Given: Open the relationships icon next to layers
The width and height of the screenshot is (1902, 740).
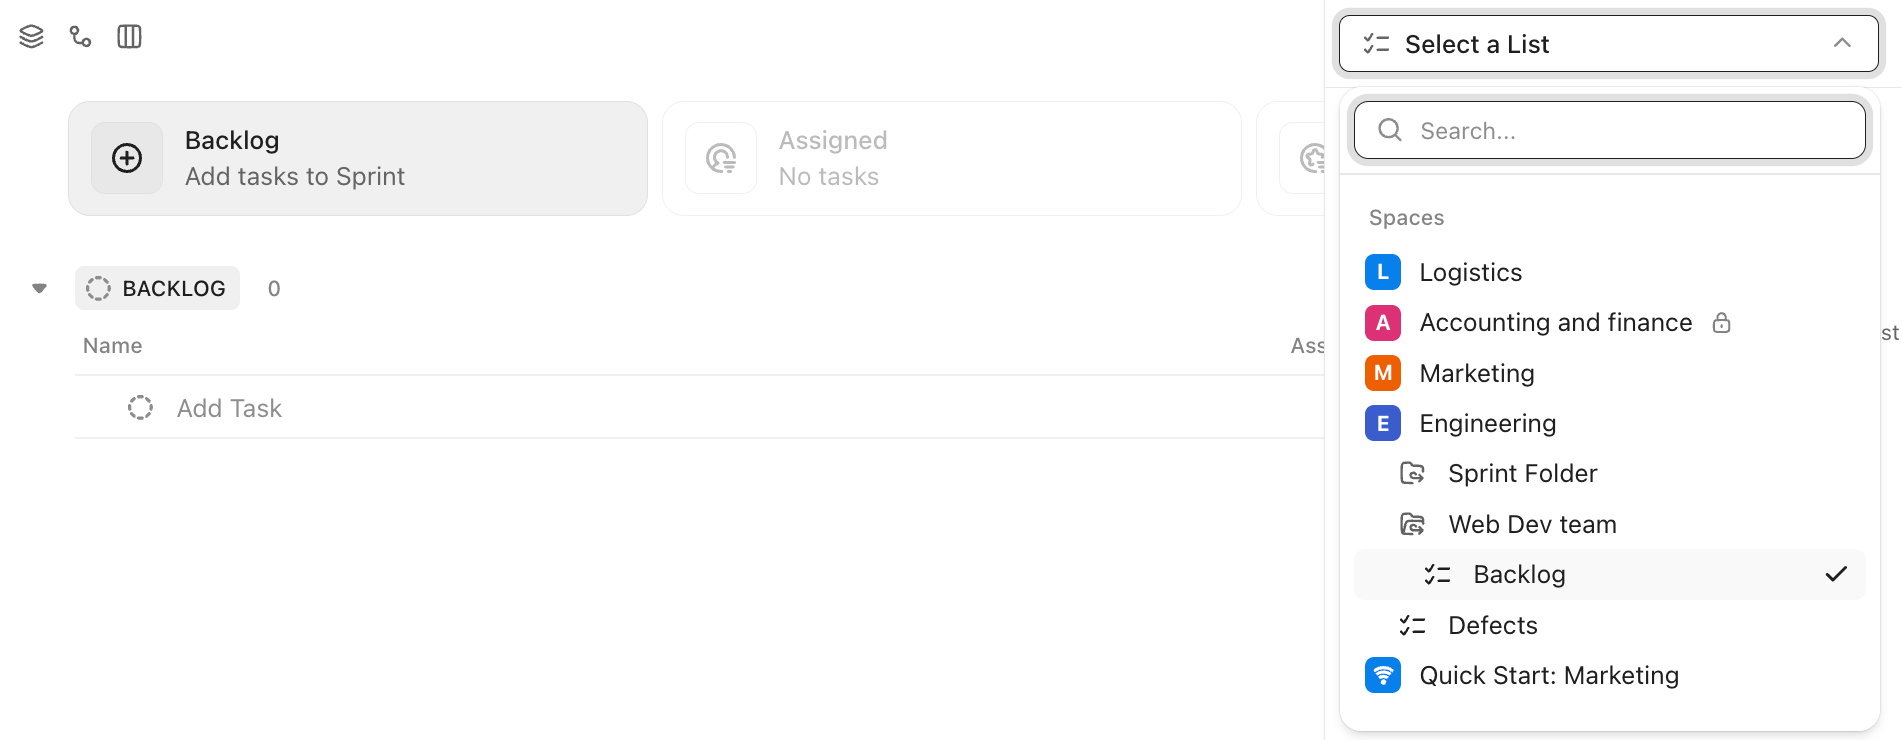Looking at the screenshot, I should [80, 36].
